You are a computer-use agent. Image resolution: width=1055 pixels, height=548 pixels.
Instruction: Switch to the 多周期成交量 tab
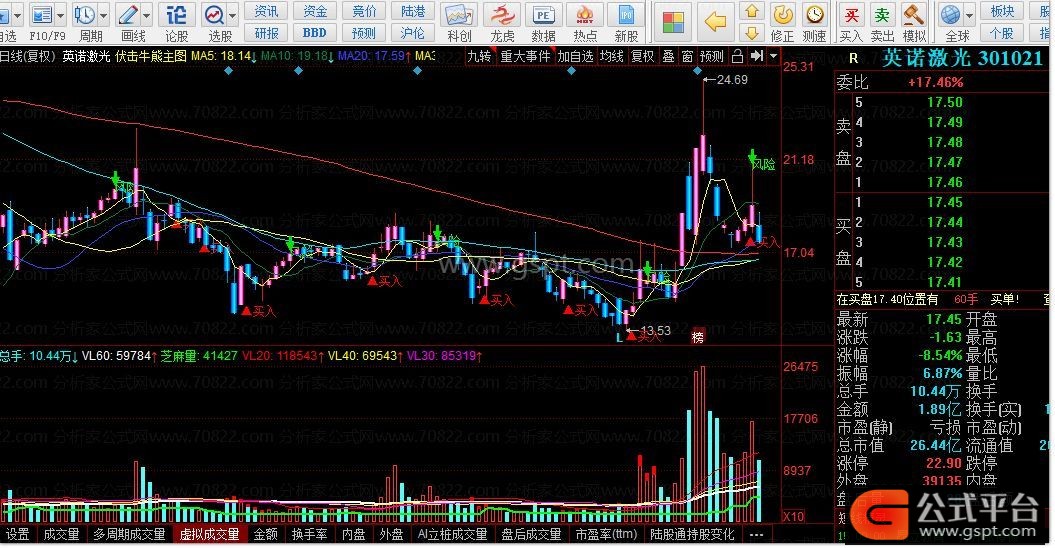(x=129, y=535)
